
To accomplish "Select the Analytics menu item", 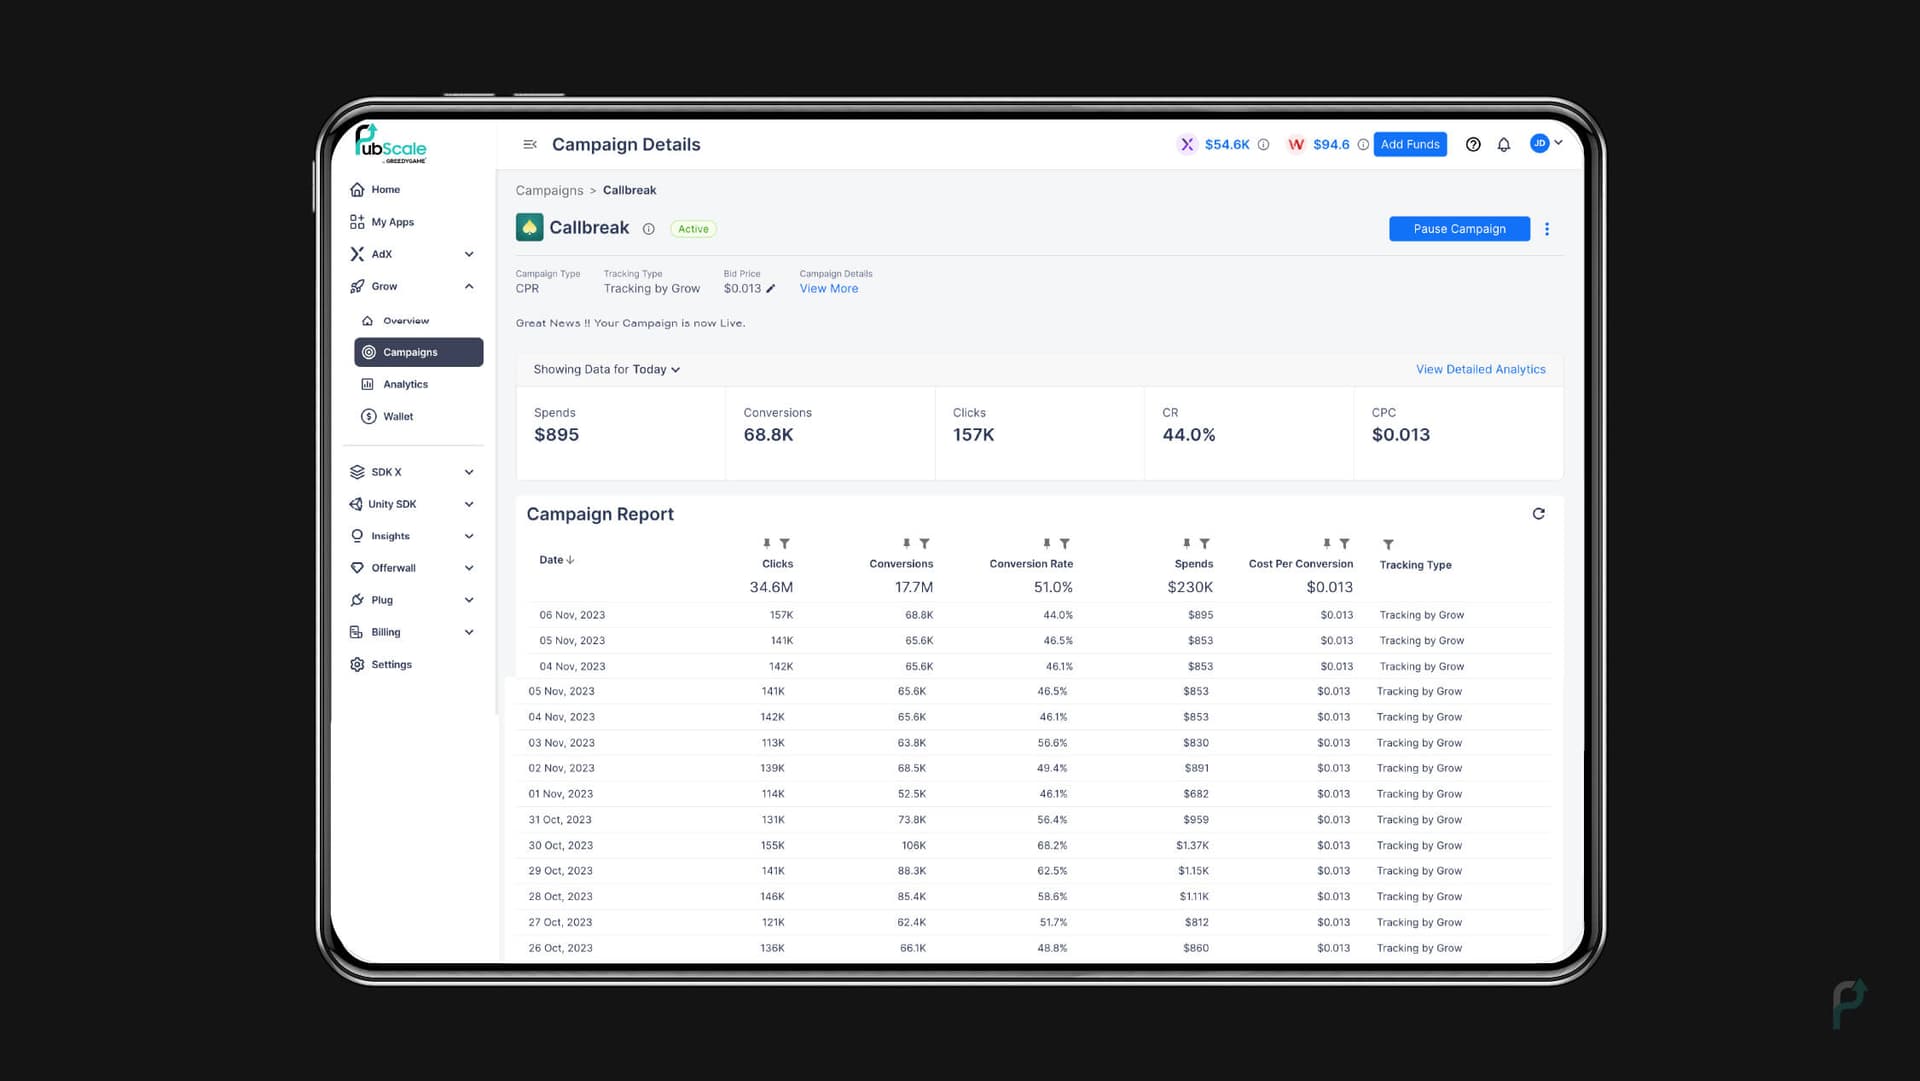I will pyautogui.click(x=405, y=384).
